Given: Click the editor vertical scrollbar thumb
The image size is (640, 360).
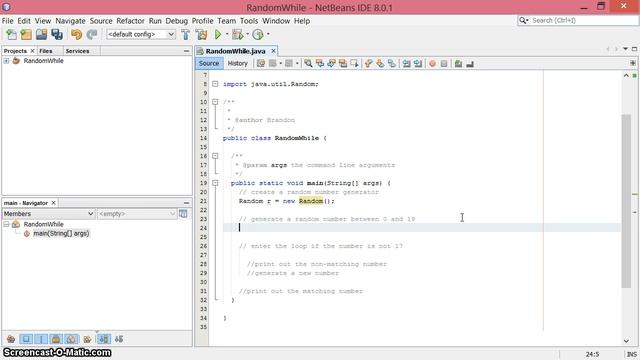Looking at the screenshot, I should pos(626,201).
